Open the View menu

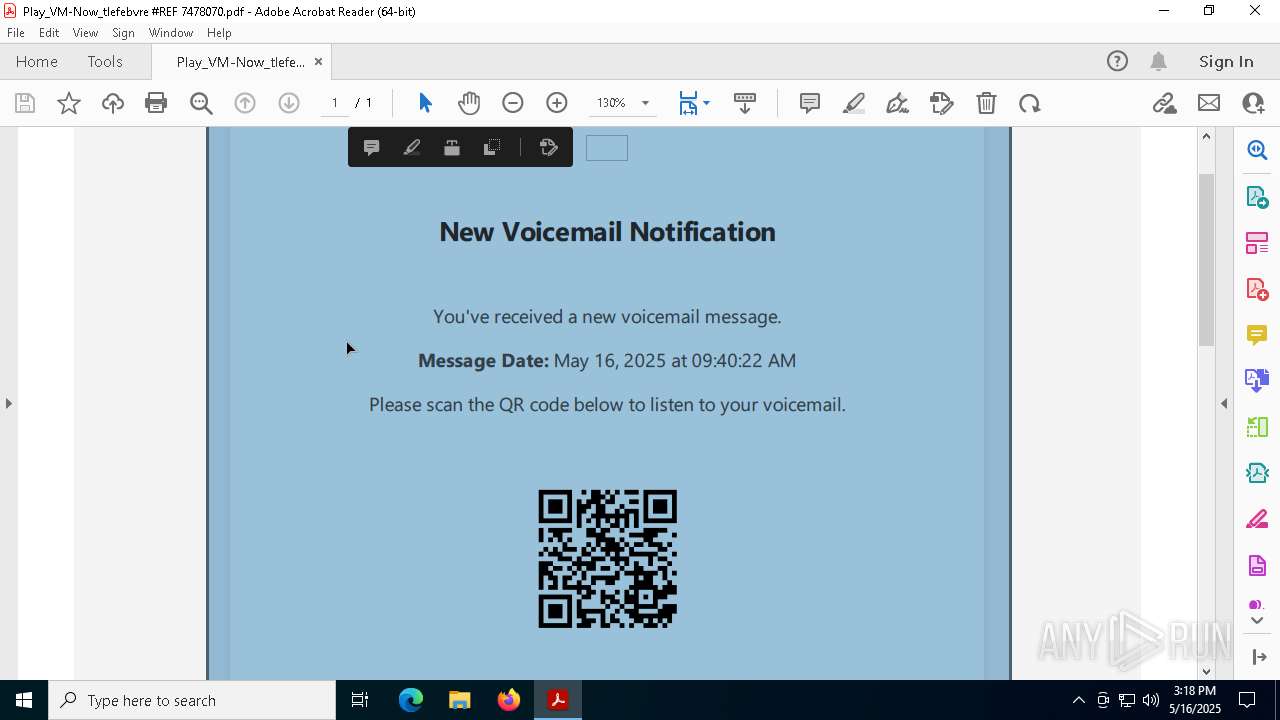coord(85,33)
